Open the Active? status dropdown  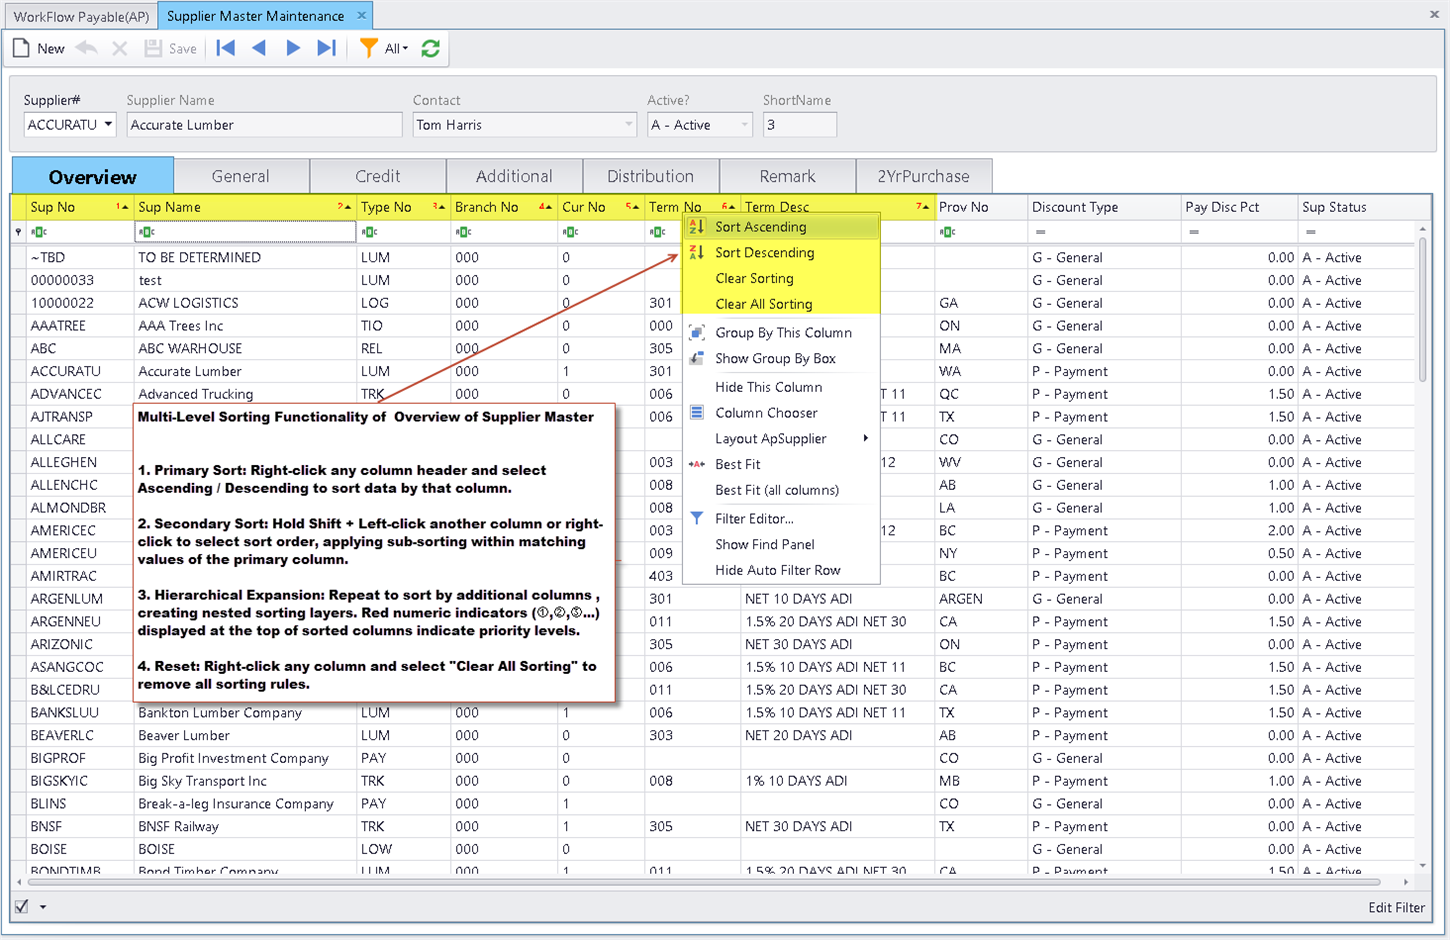coord(744,125)
